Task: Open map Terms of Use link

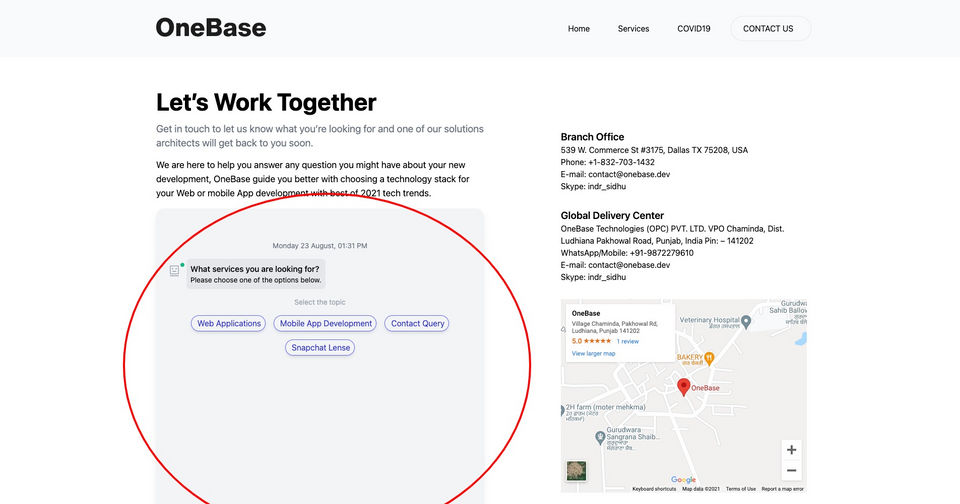Action: [741, 489]
